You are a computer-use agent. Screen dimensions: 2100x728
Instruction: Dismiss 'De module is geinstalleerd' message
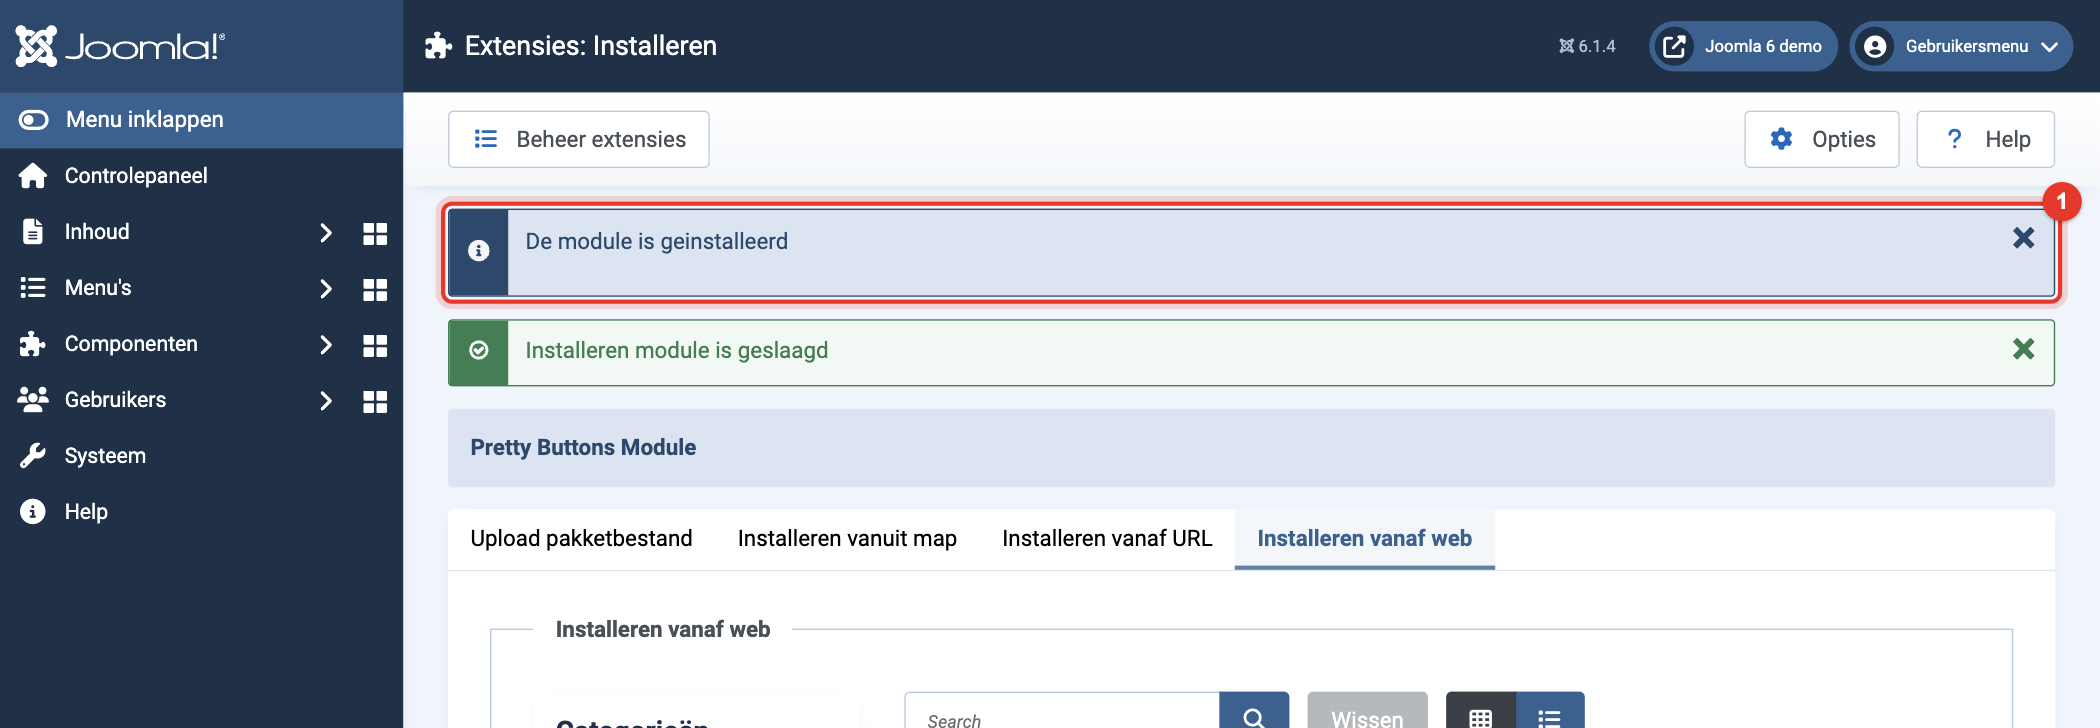(2023, 238)
